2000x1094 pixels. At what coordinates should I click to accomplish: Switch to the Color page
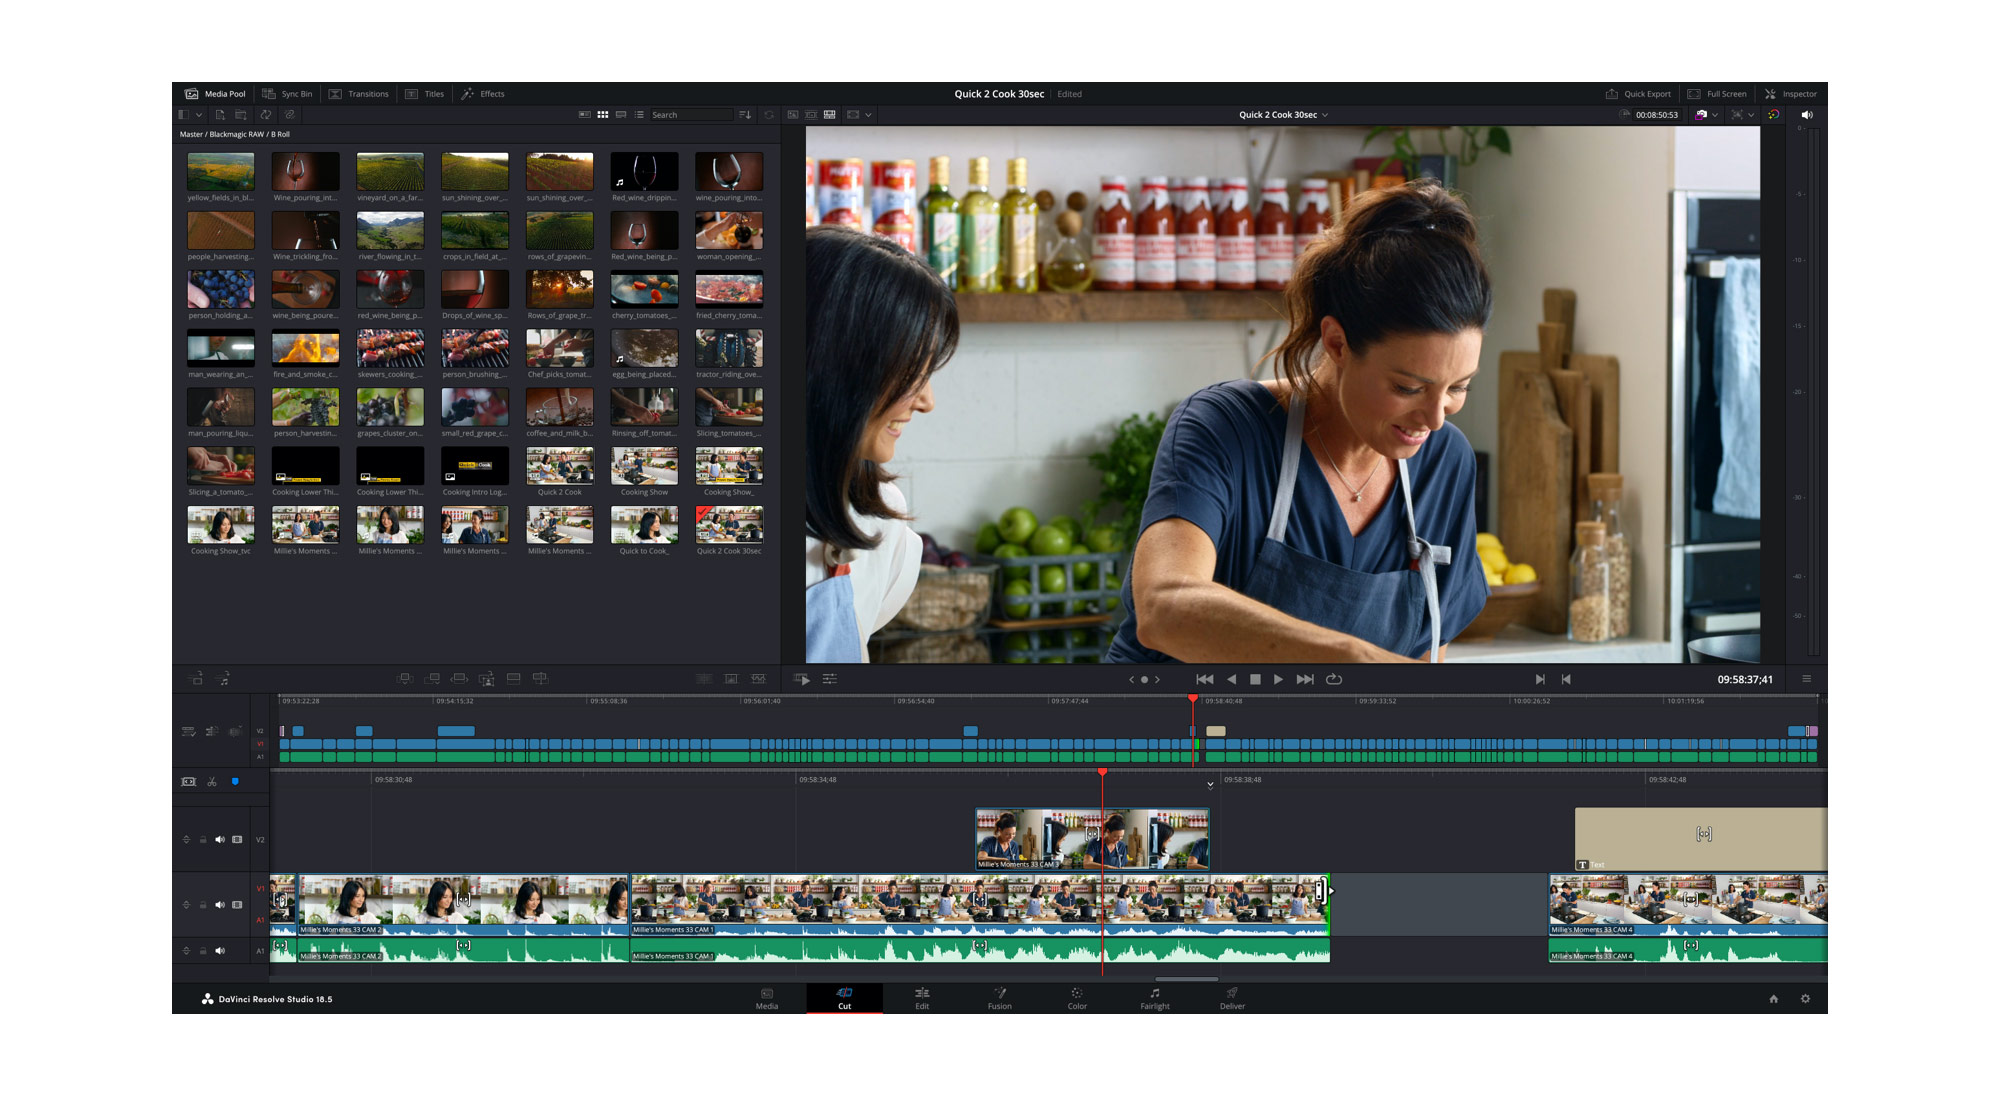(x=1076, y=998)
